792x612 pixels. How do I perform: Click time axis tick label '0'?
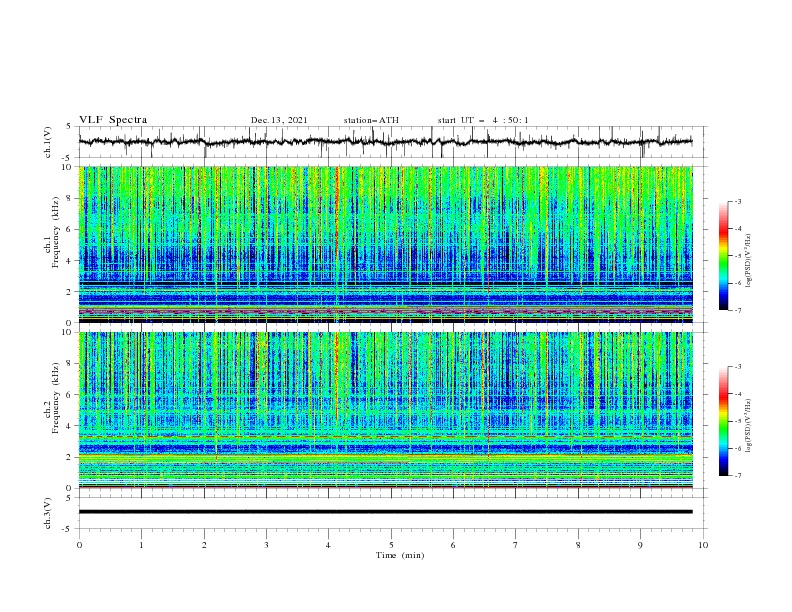point(79,545)
